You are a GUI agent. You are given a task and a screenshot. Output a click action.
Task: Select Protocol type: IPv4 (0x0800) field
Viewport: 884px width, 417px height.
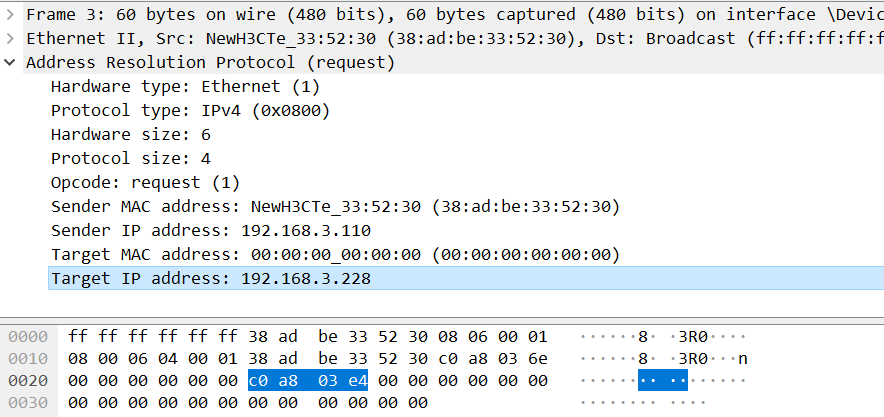tap(190, 110)
